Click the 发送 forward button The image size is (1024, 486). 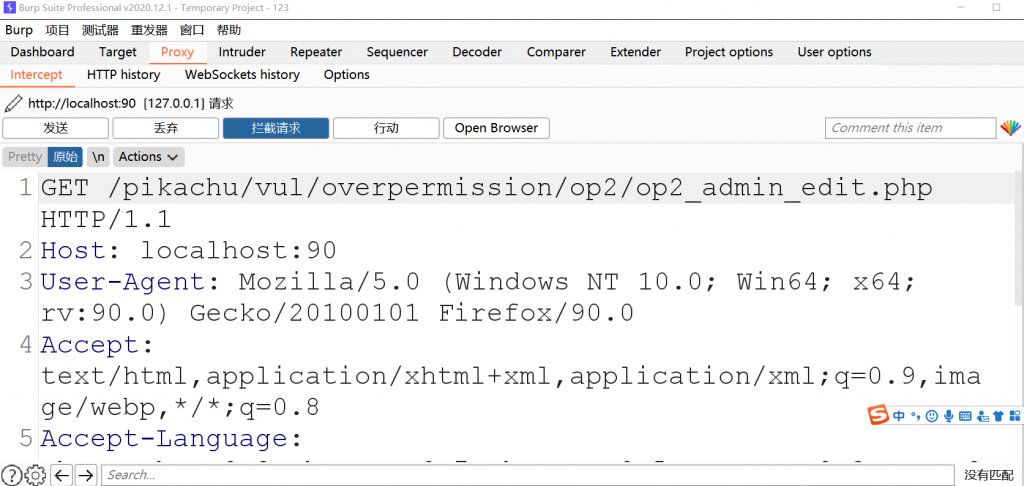tap(56, 128)
